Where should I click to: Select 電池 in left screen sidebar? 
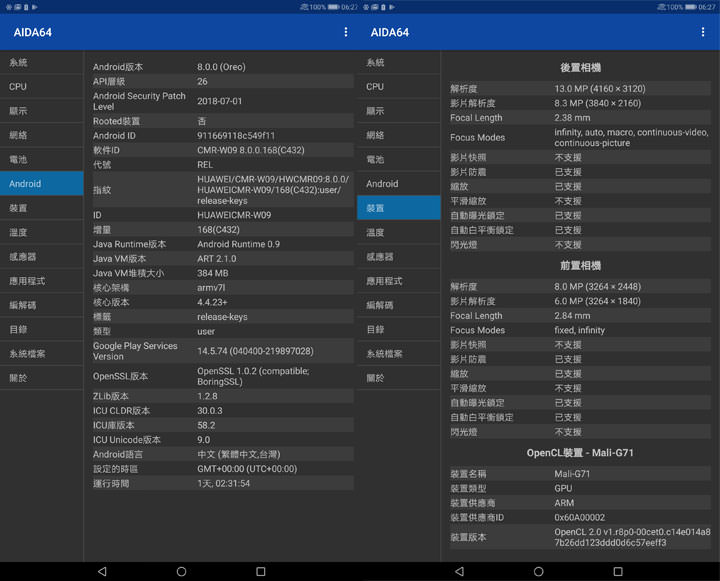pos(42,159)
